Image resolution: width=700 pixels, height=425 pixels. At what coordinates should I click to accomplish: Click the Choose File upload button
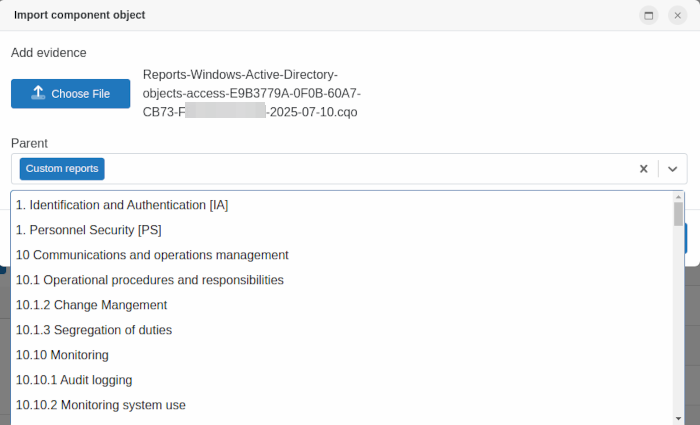click(71, 94)
